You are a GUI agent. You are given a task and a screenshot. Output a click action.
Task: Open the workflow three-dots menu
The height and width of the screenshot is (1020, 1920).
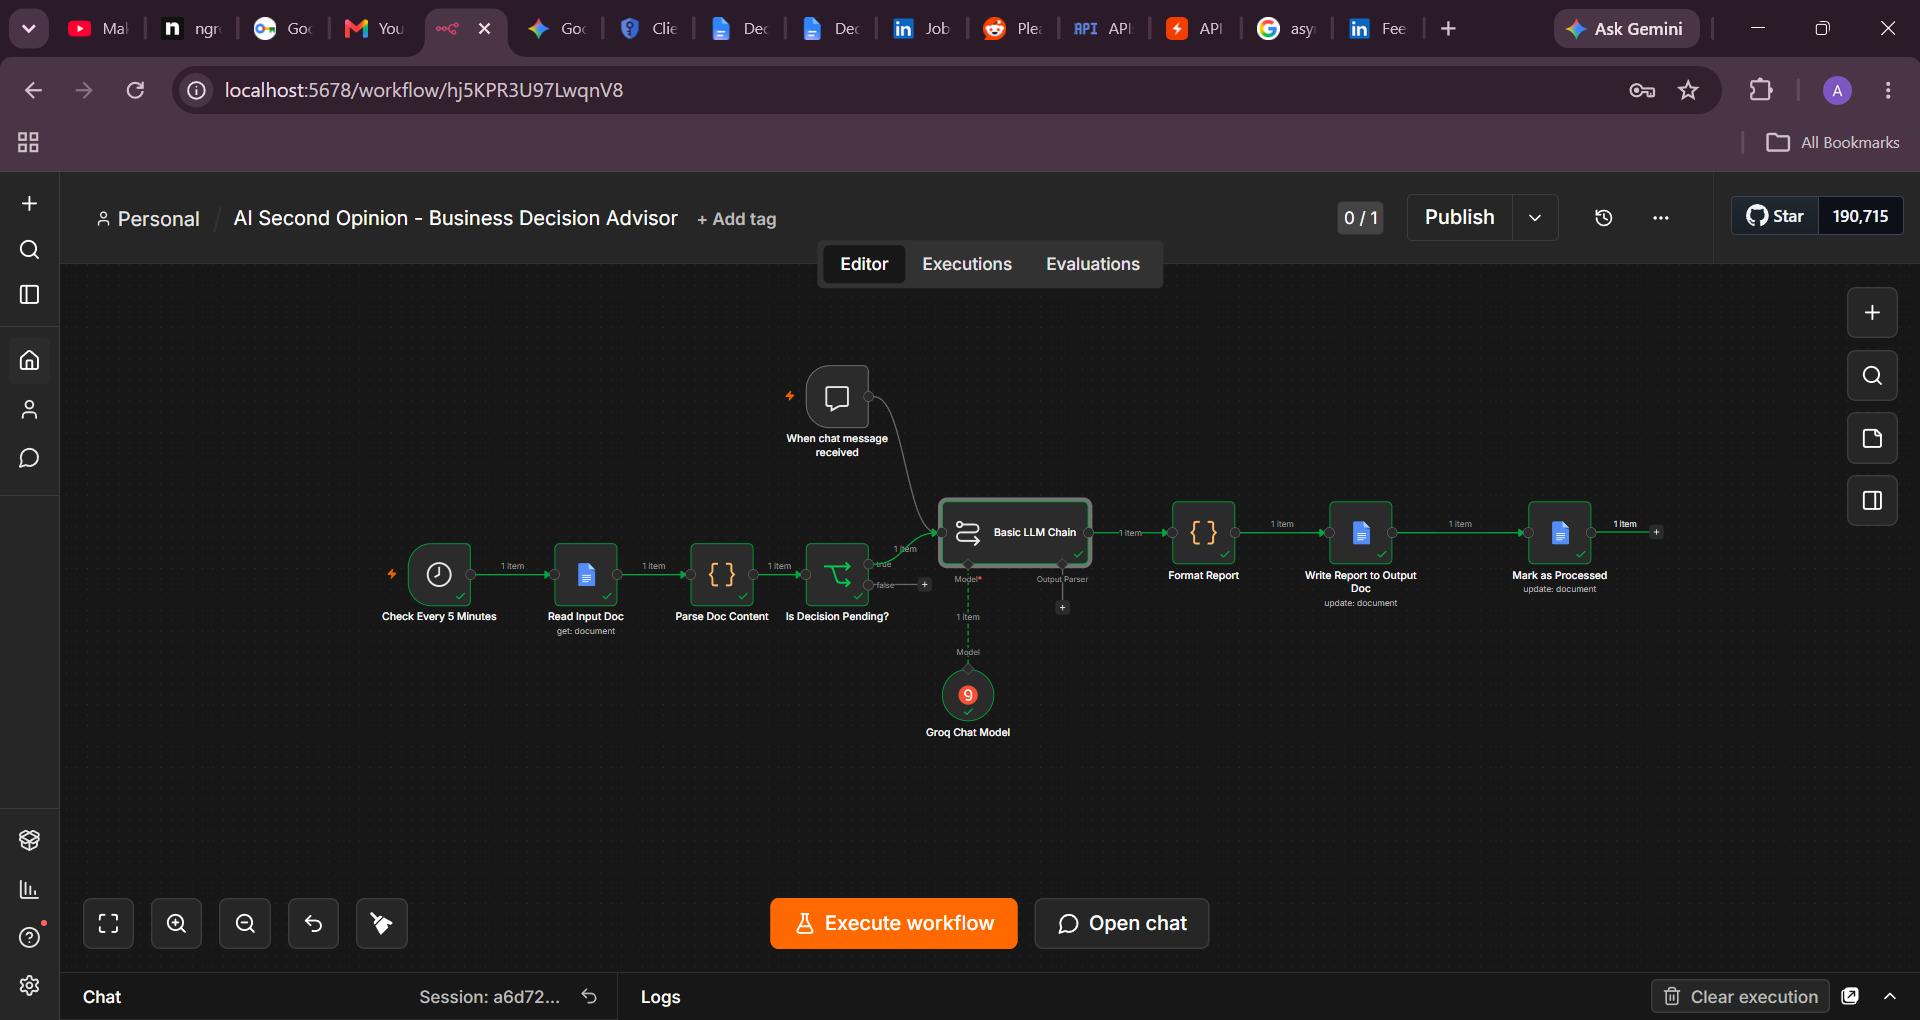(x=1661, y=218)
